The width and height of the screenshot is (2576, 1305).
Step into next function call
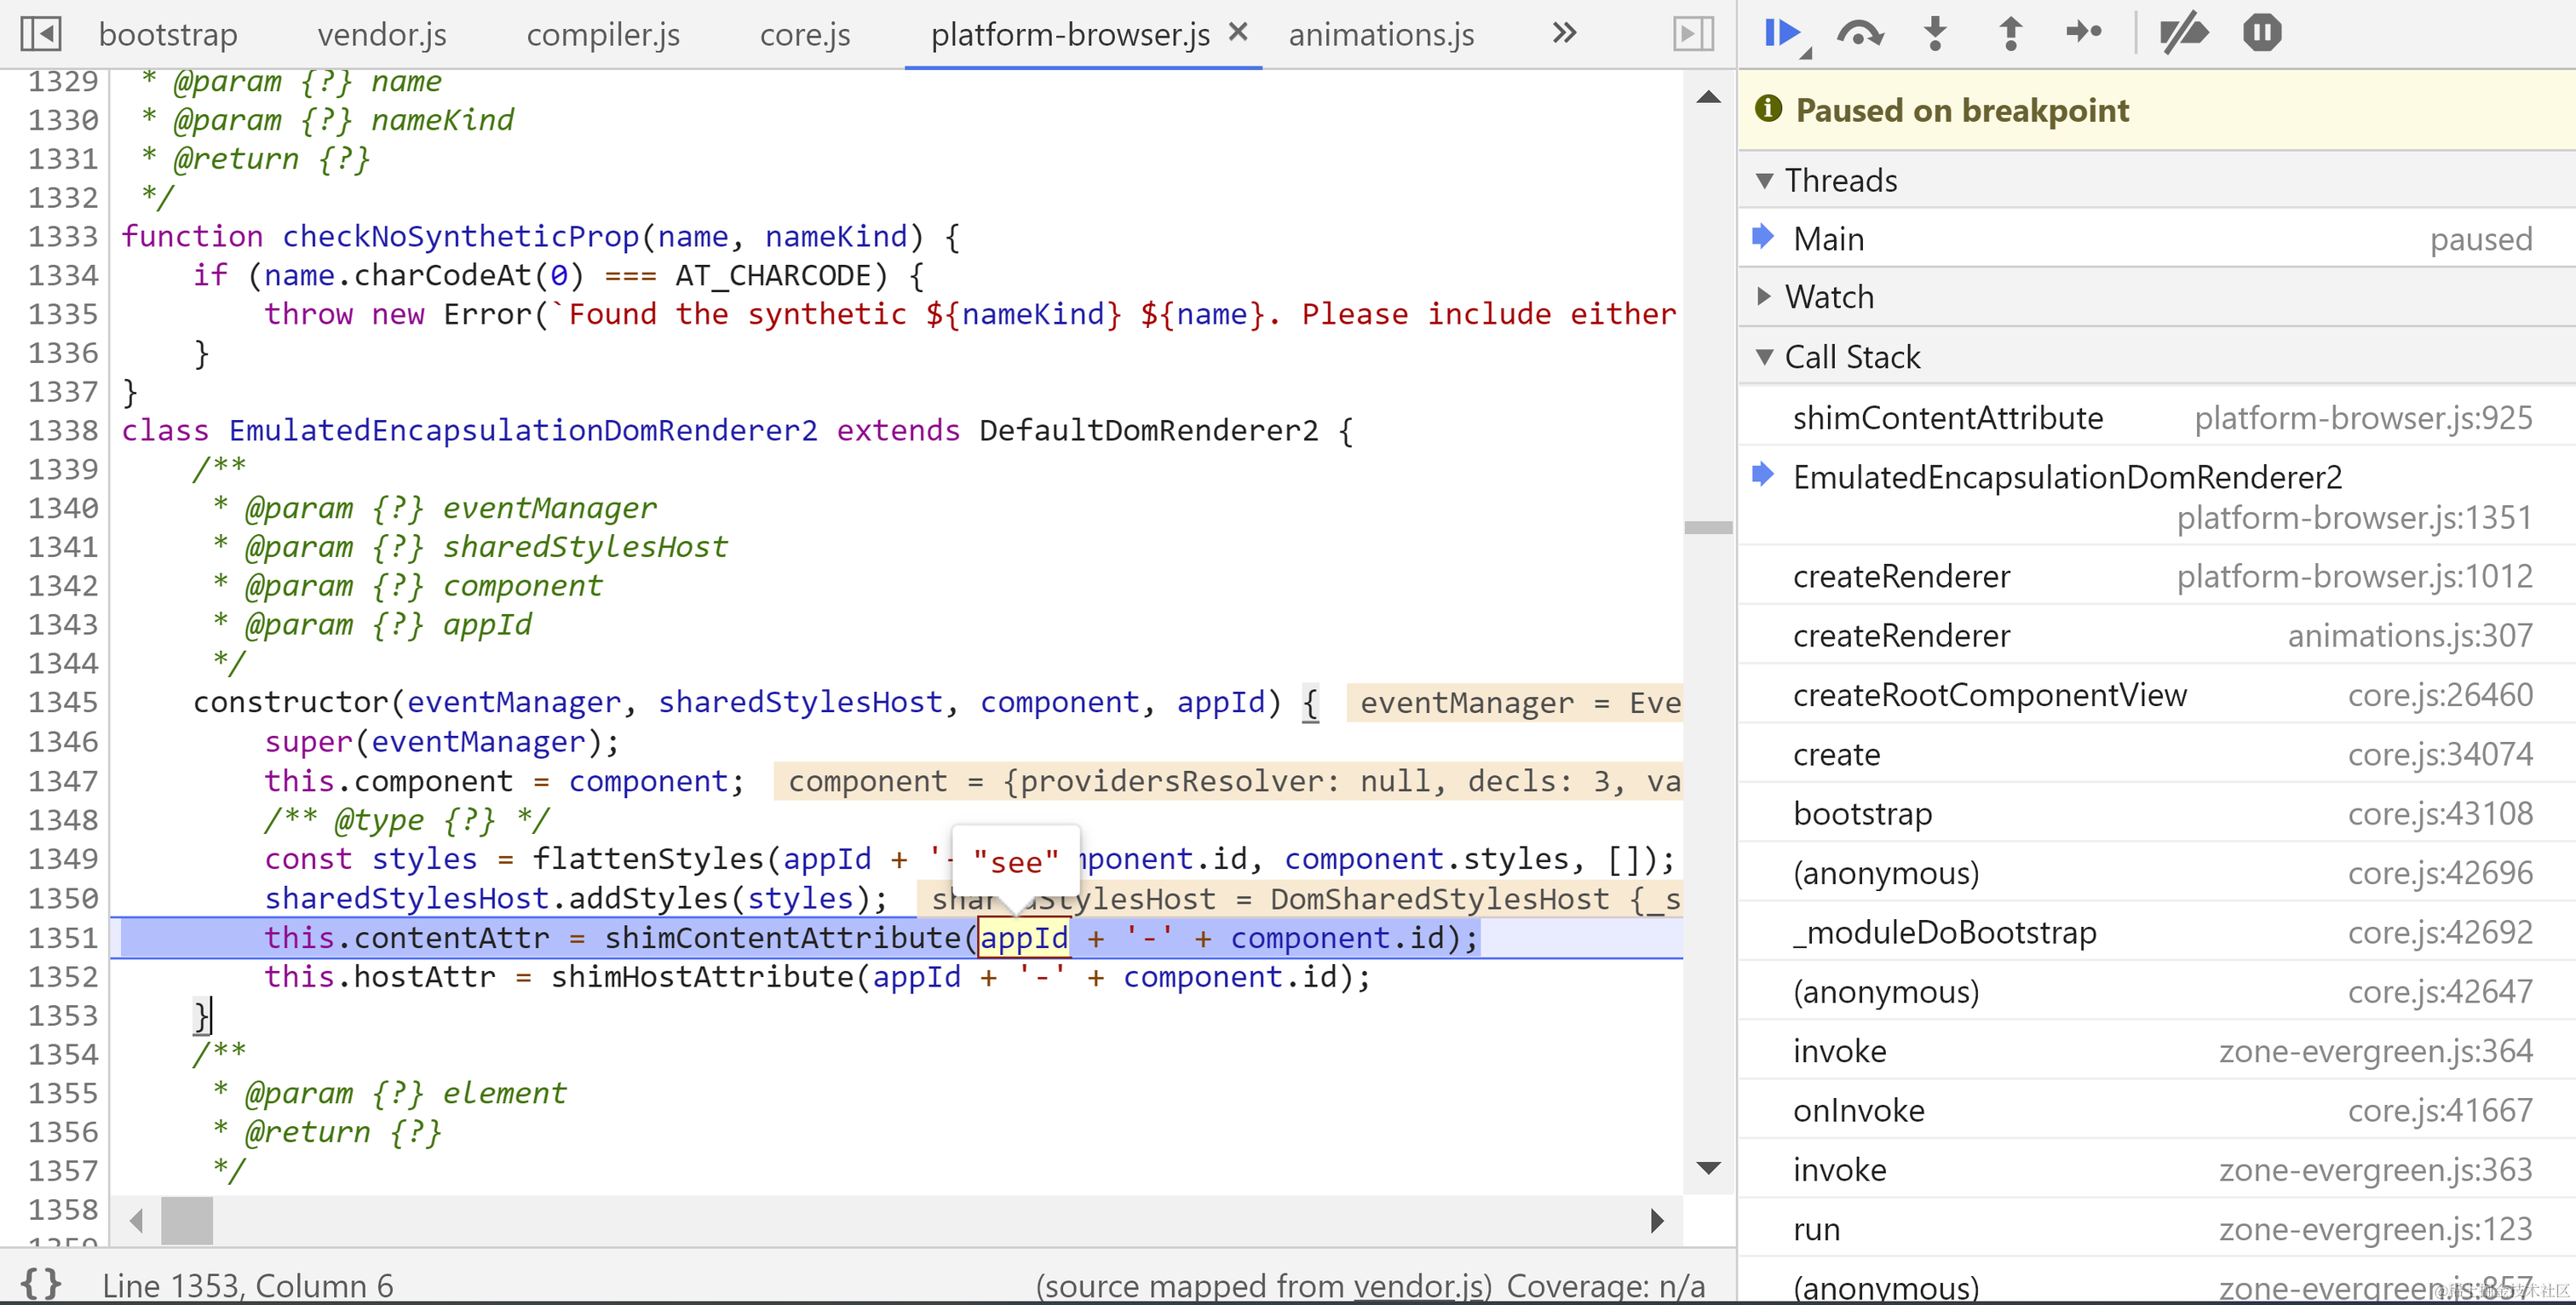point(1935,33)
